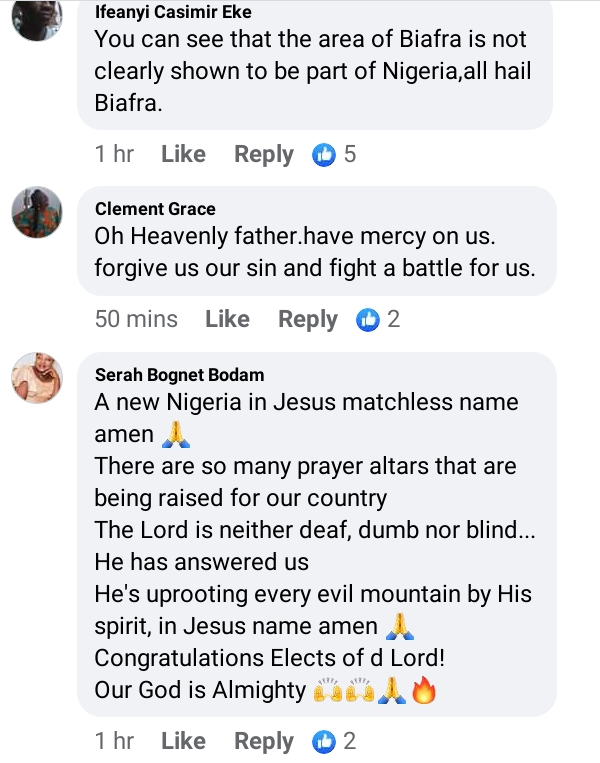Open Ifeanyi Casimir Eke's profile name link
Image resolution: width=600 pixels, height=763 pixels.
coord(173,13)
